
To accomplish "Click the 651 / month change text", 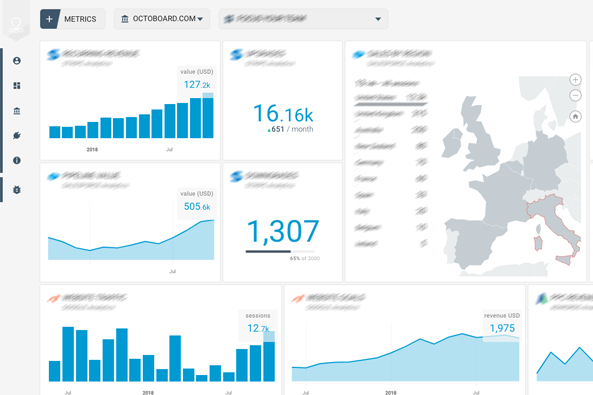I will click(290, 129).
